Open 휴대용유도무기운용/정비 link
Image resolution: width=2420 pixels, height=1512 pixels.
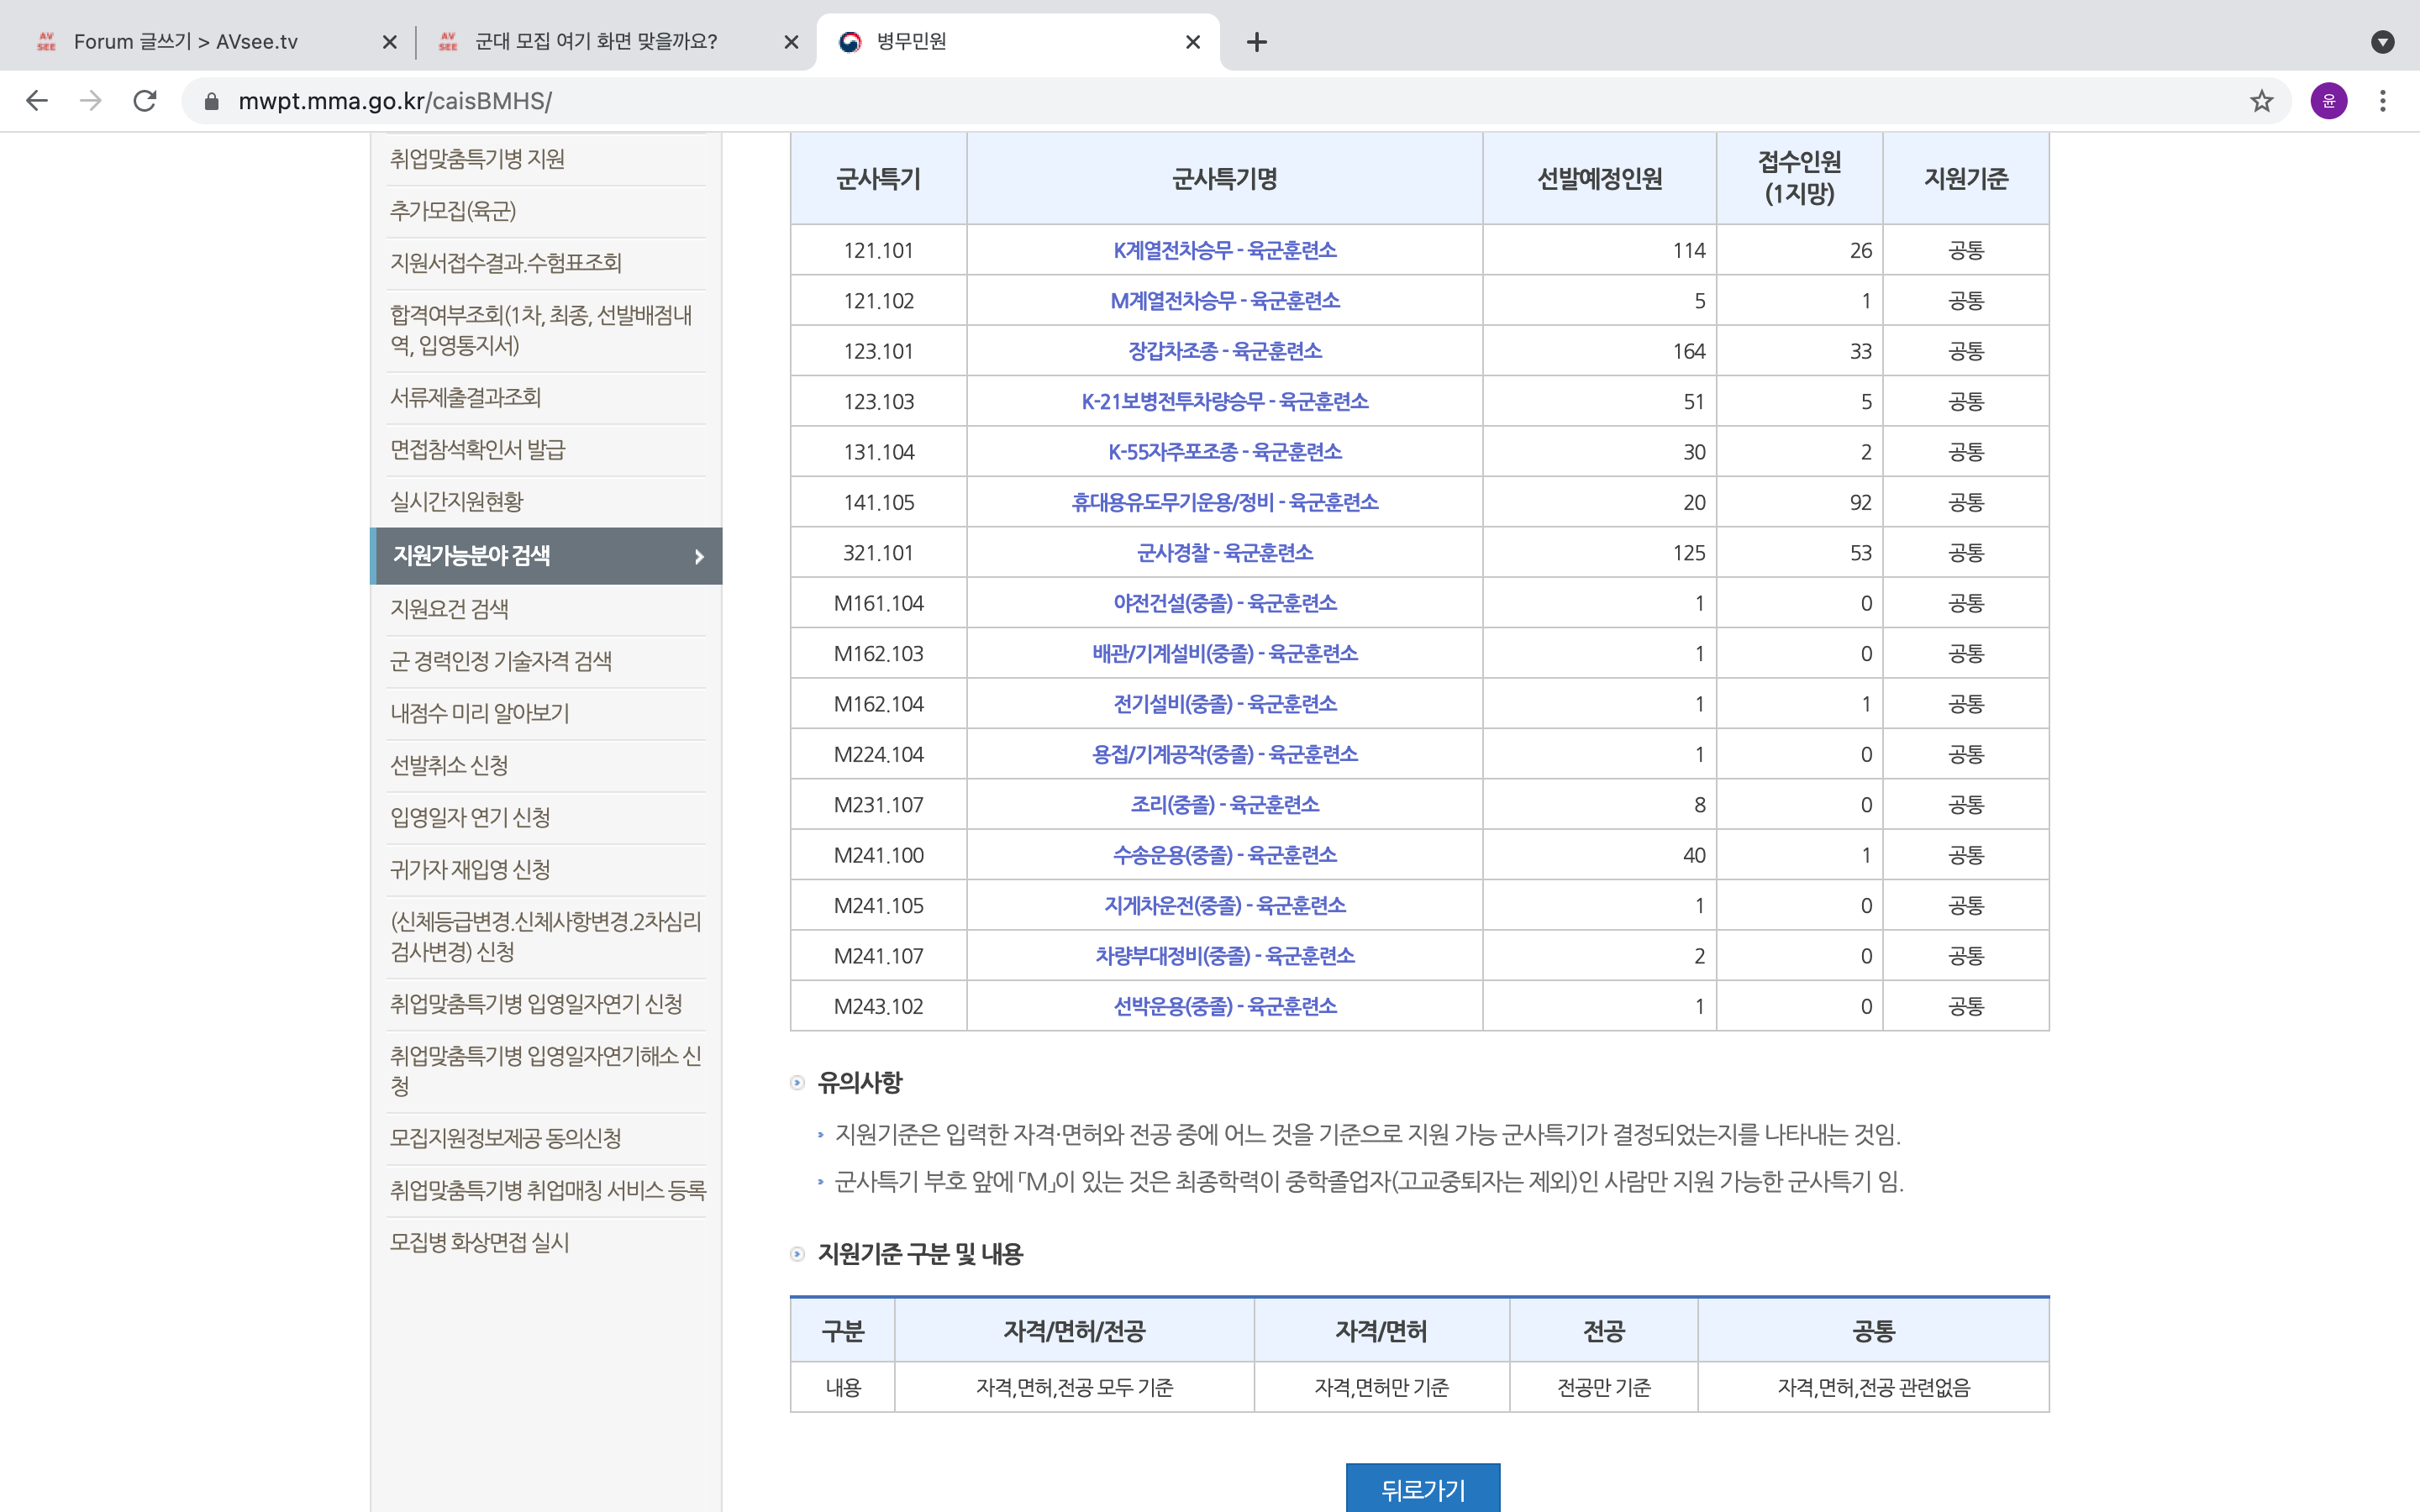pyautogui.click(x=1225, y=502)
